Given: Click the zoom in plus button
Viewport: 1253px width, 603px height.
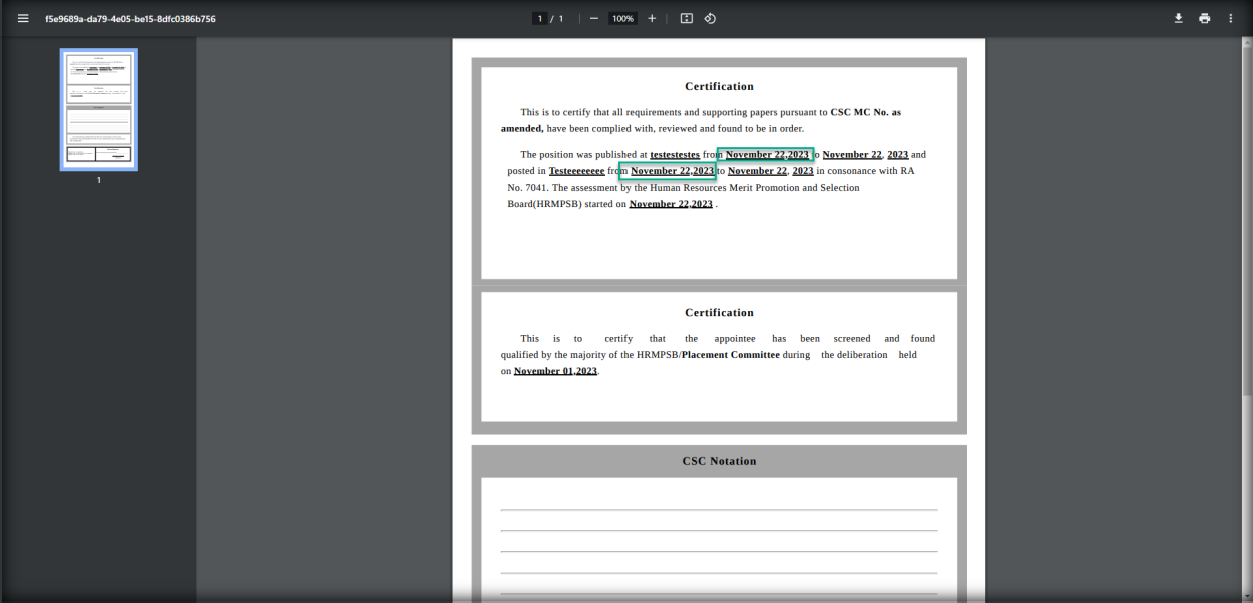Looking at the screenshot, I should coord(652,18).
